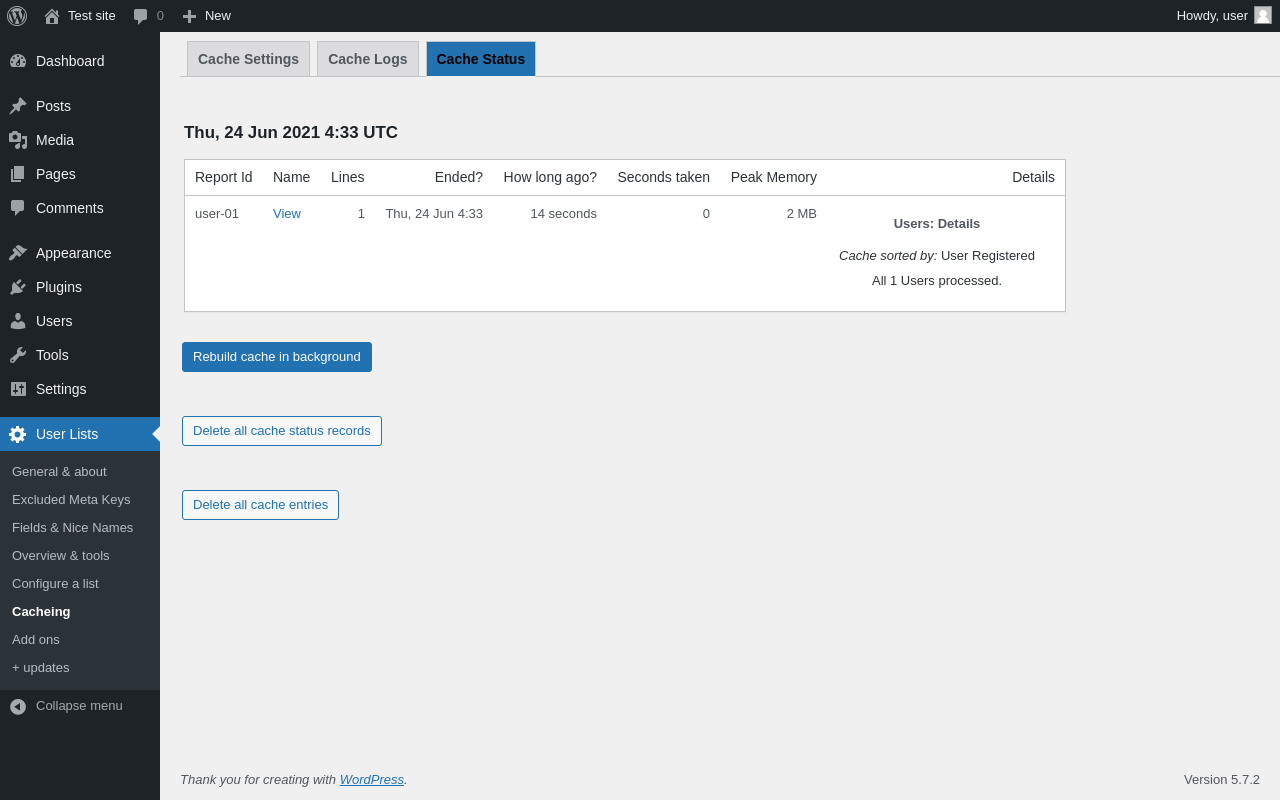Click the User Lists gear icon
The width and height of the screenshot is (1280, 800).
[18, 434]
